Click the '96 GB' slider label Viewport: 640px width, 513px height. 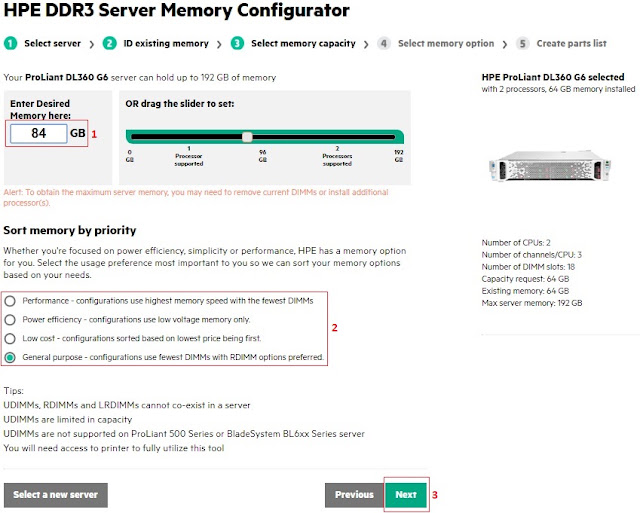(262, 156)
